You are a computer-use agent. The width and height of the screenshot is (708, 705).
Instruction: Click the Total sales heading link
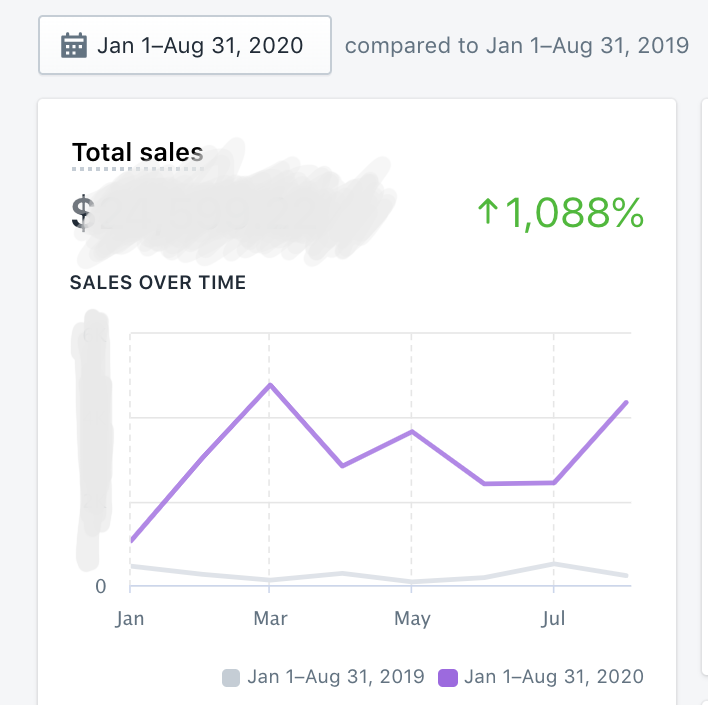tap(138, 153)
